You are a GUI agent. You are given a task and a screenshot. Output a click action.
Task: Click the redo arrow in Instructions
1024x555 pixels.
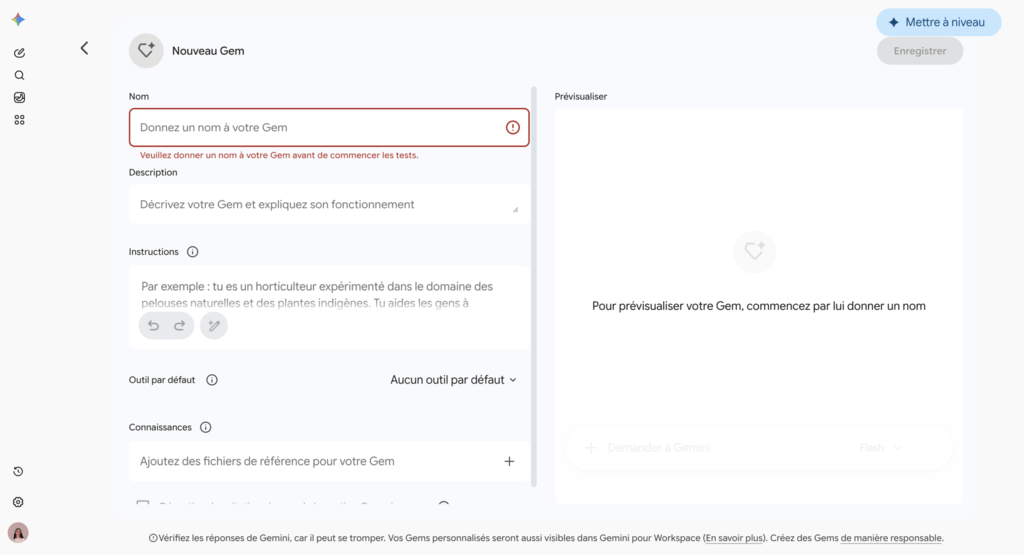pos(179,326)
